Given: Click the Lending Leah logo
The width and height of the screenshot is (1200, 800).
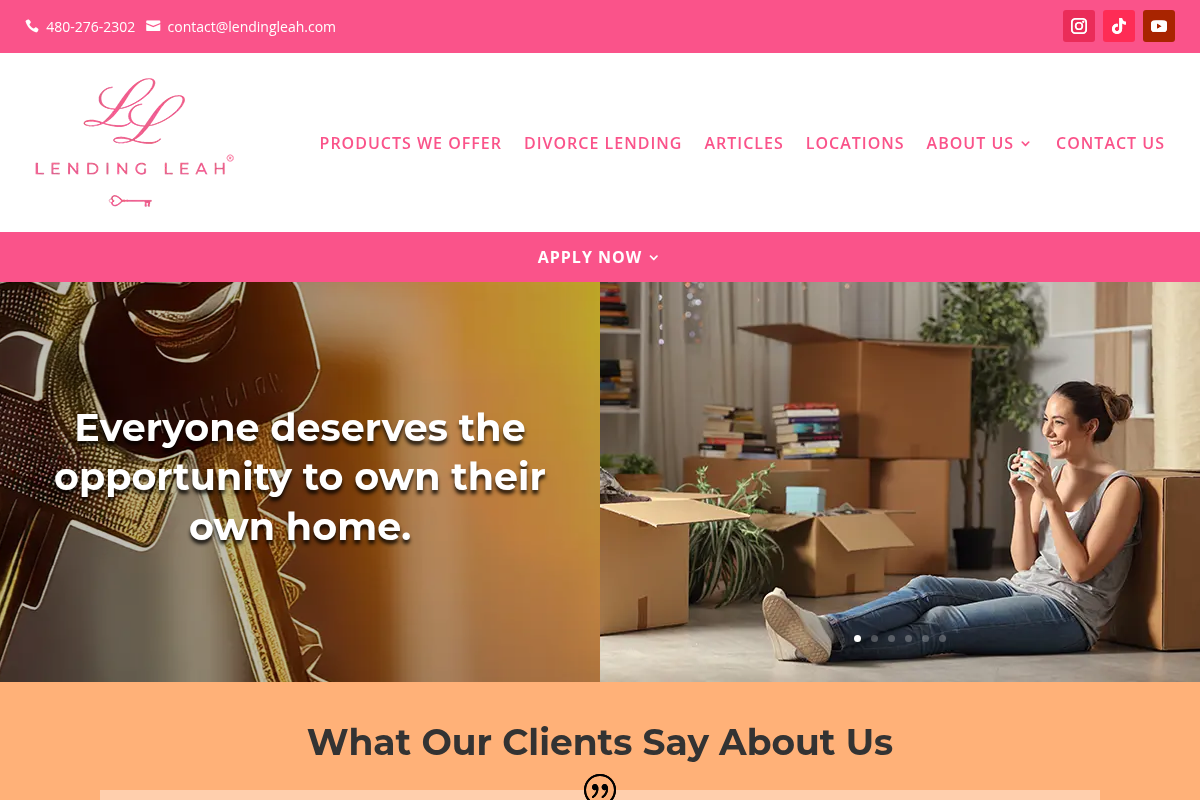Looking at the screenshot, I should pos(134,142).
